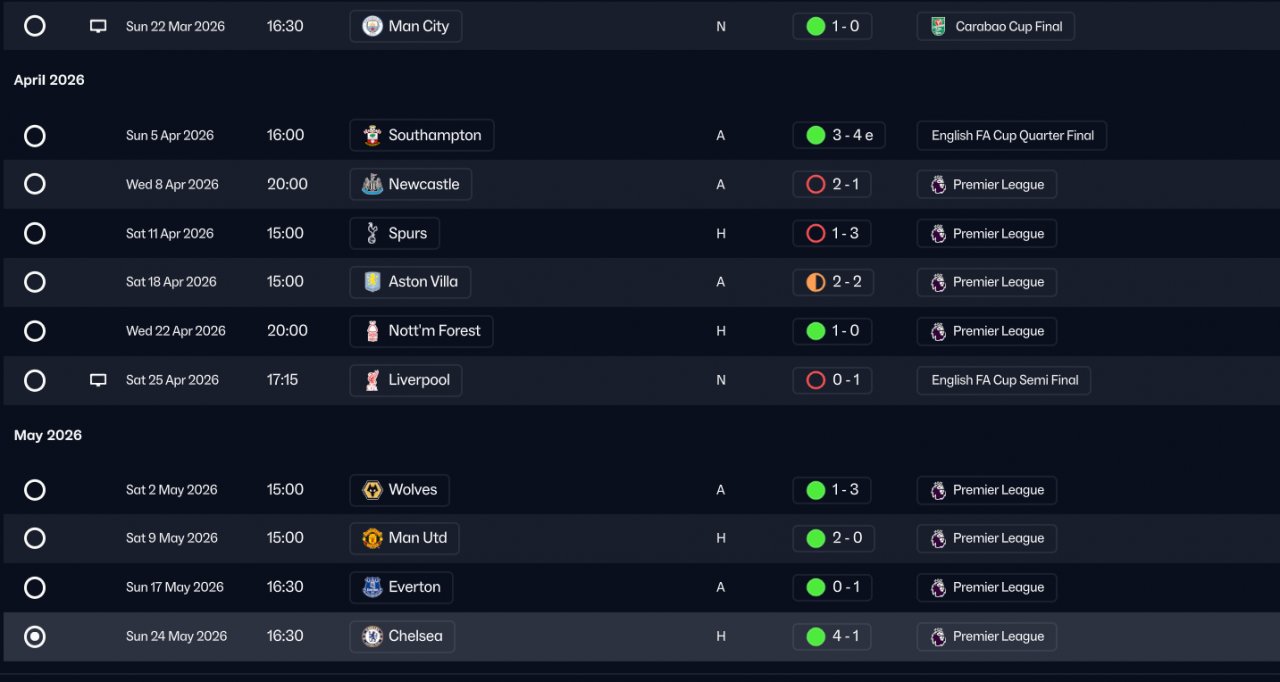The height and width of the screenshot is (682, 1280).
Task: Collapse the April 2026 month section
Action: pos(49,80)
